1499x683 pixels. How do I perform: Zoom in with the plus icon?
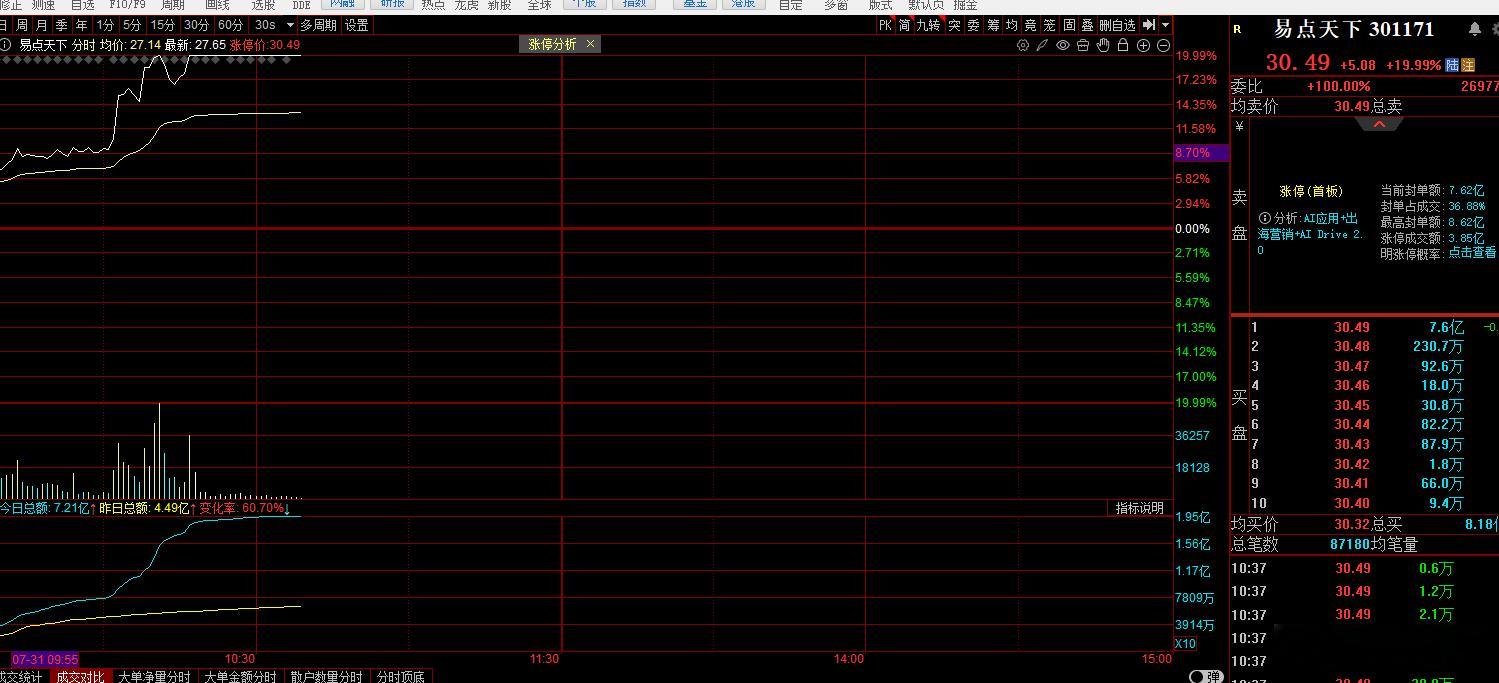click(x=1143, y=45)
